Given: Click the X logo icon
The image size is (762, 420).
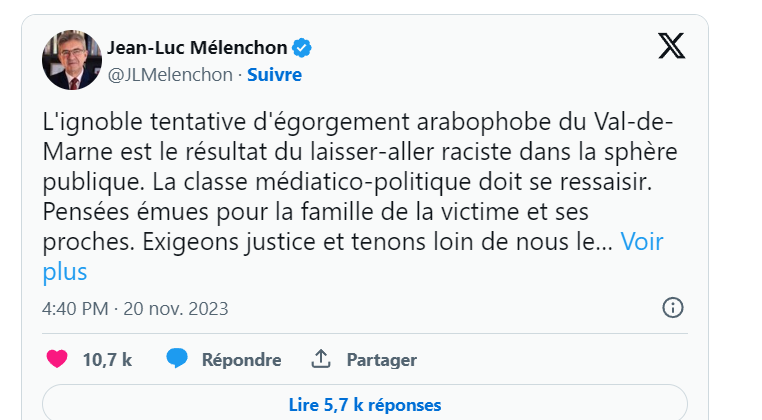Looking at the screenshot, I should (x=671, y=46).
